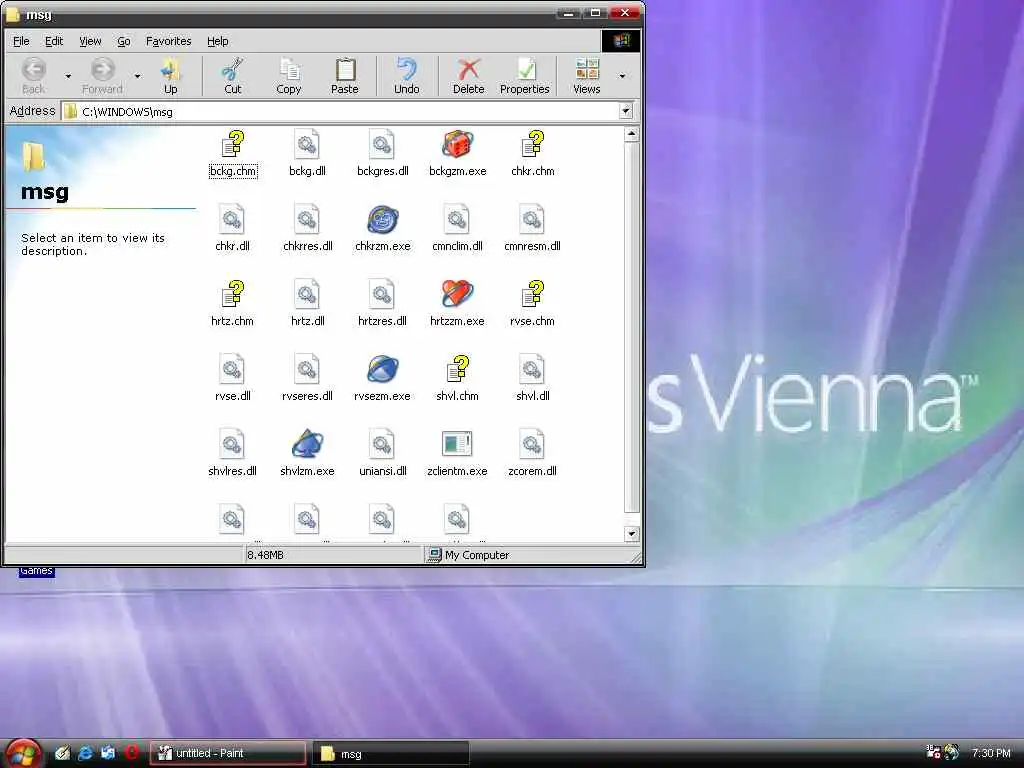Screen dimensions: 1024x768
Task: Select the uniansi.dll file
Action: (383, 455)
